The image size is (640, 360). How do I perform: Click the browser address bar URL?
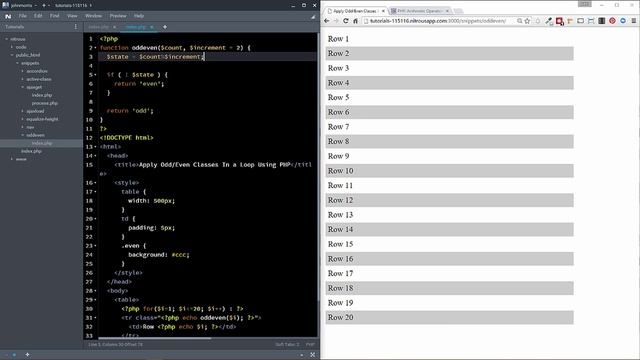(x=438, y=21)
